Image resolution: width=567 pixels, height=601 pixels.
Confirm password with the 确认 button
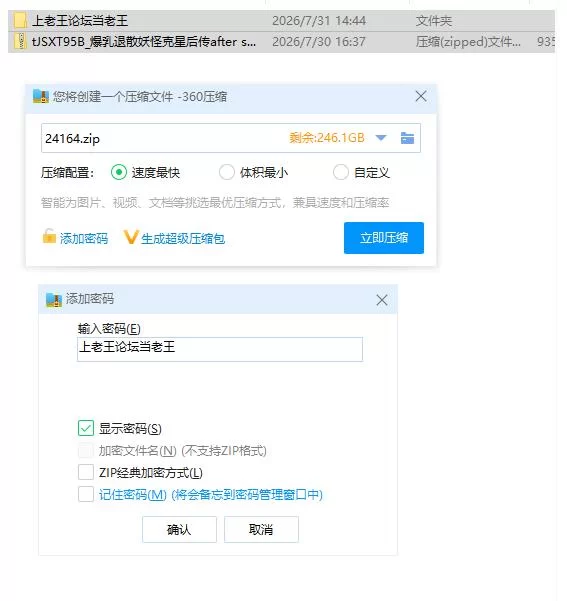pos(179,529)
